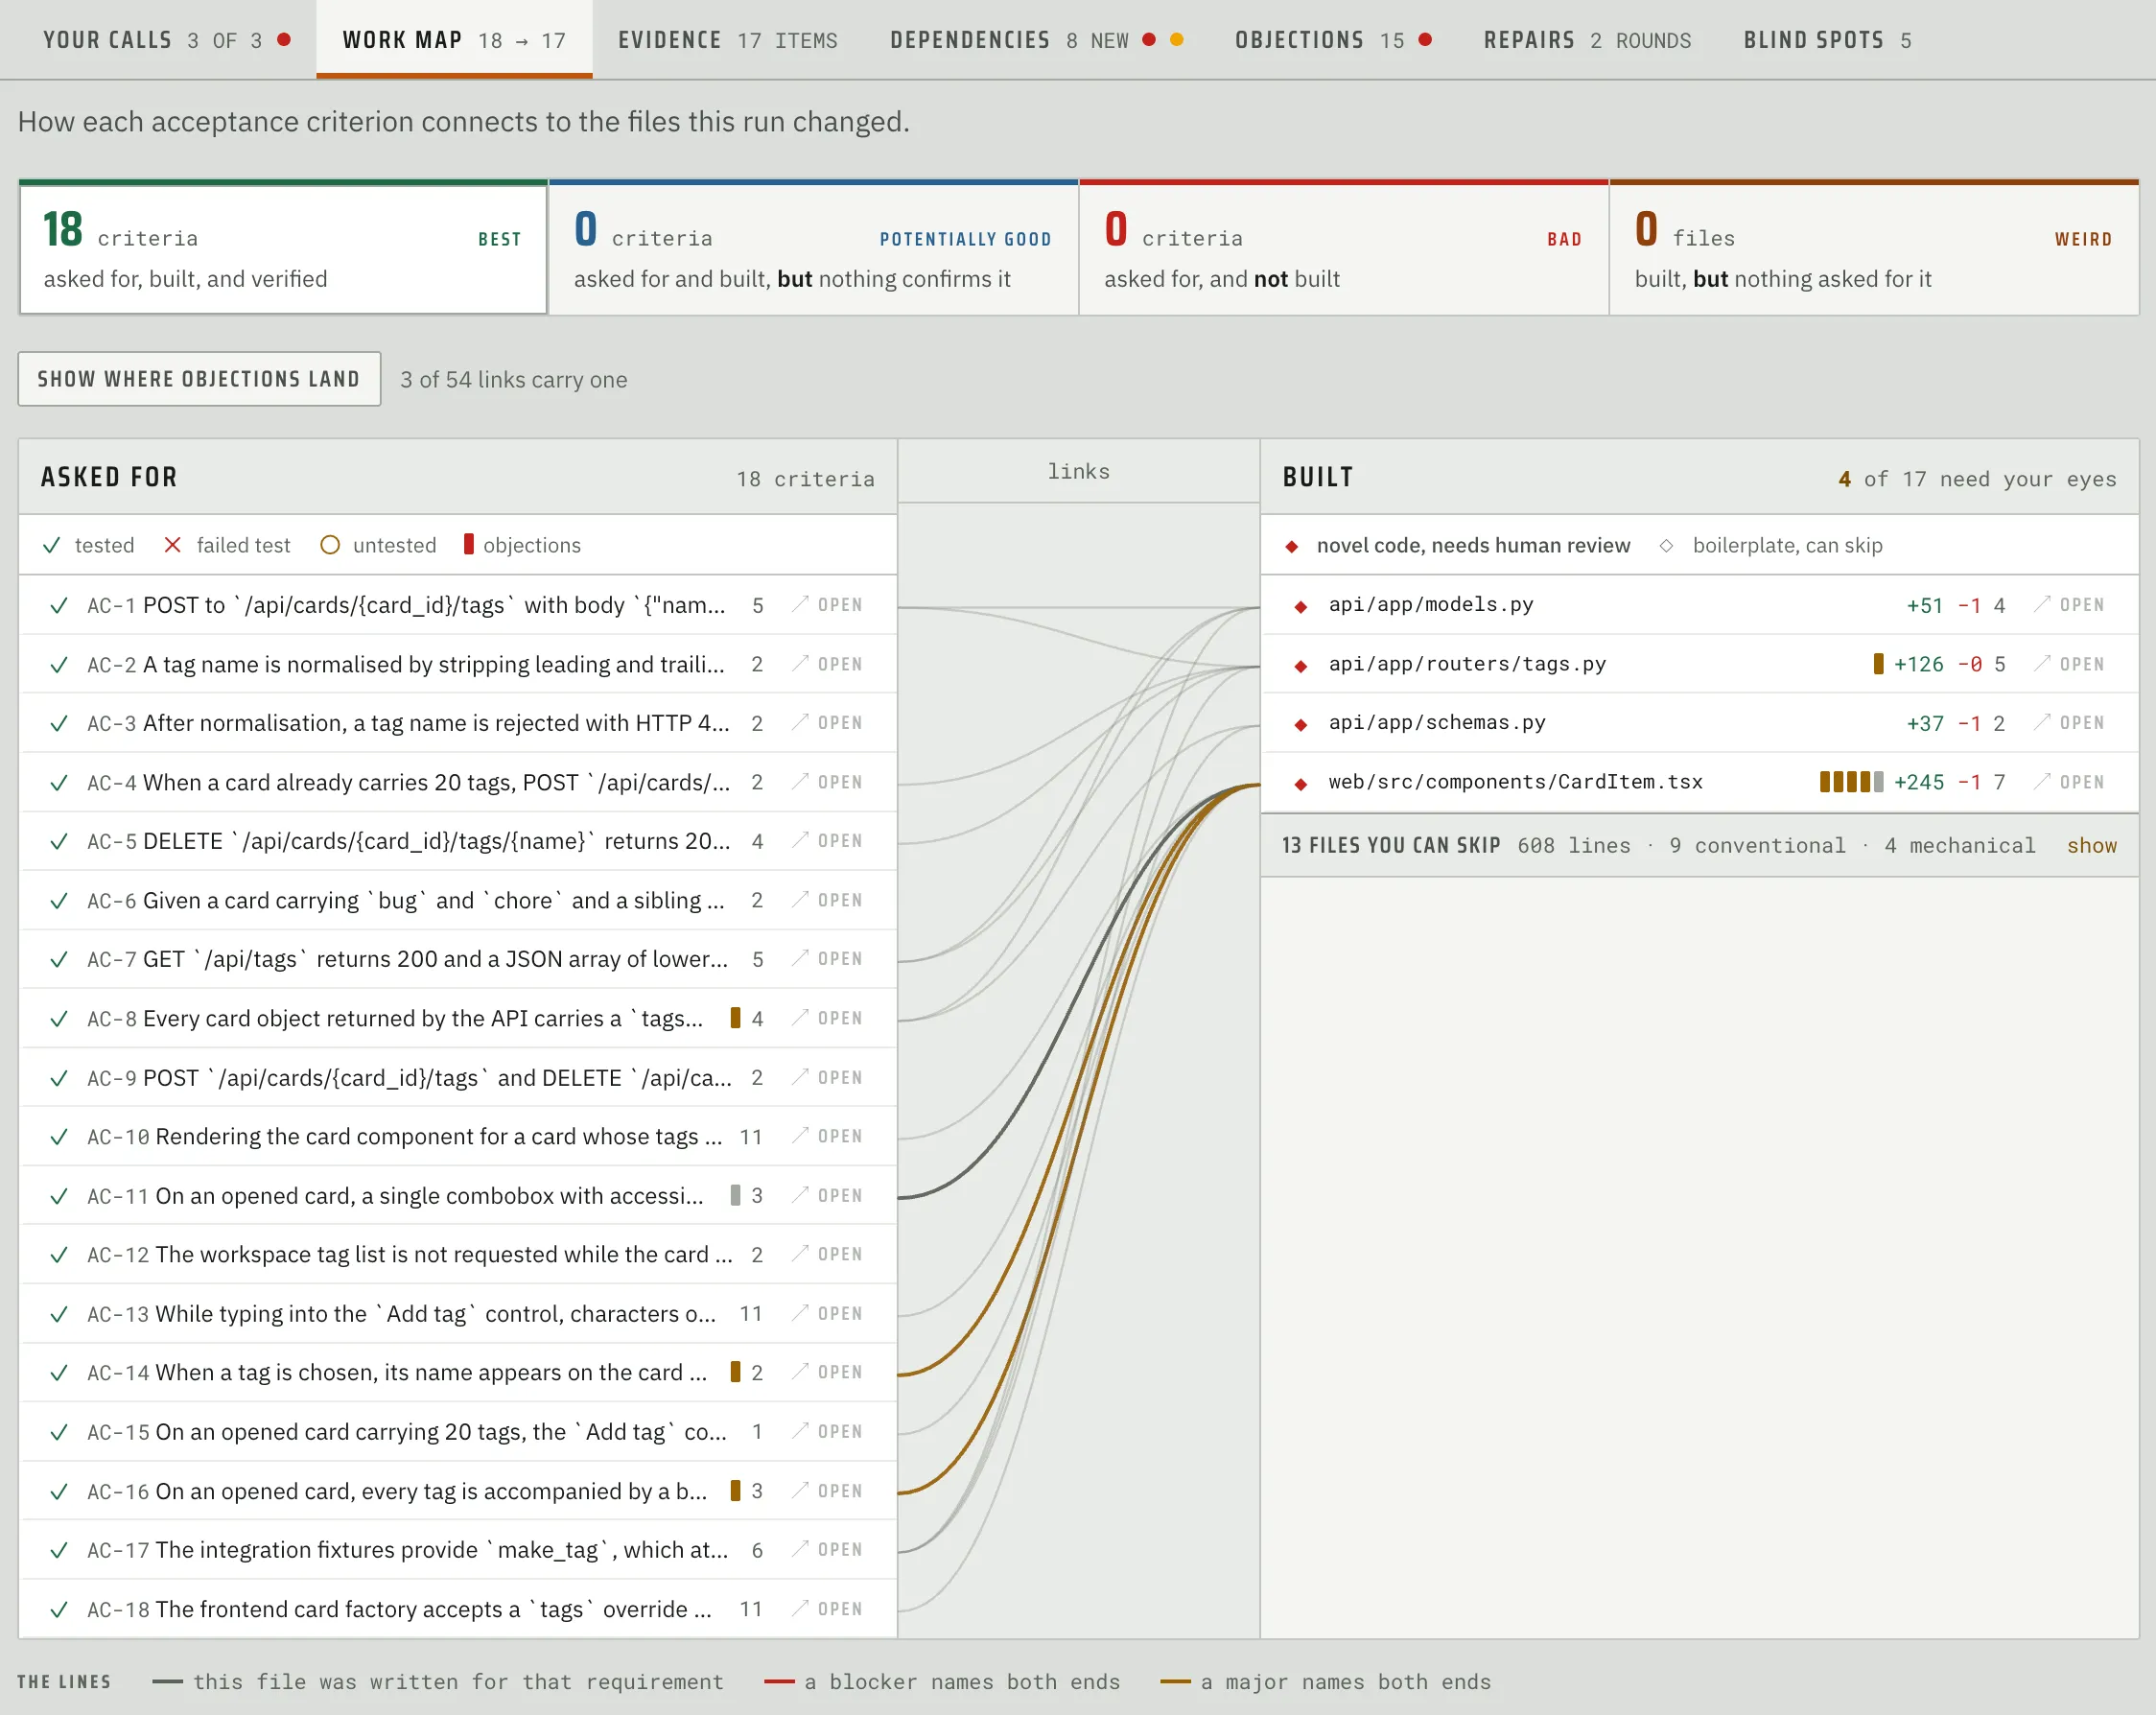This screenshot has height=1715, width=2156.
Task: Select AC-15 carrying 20 tags row
Action: 458,1432
